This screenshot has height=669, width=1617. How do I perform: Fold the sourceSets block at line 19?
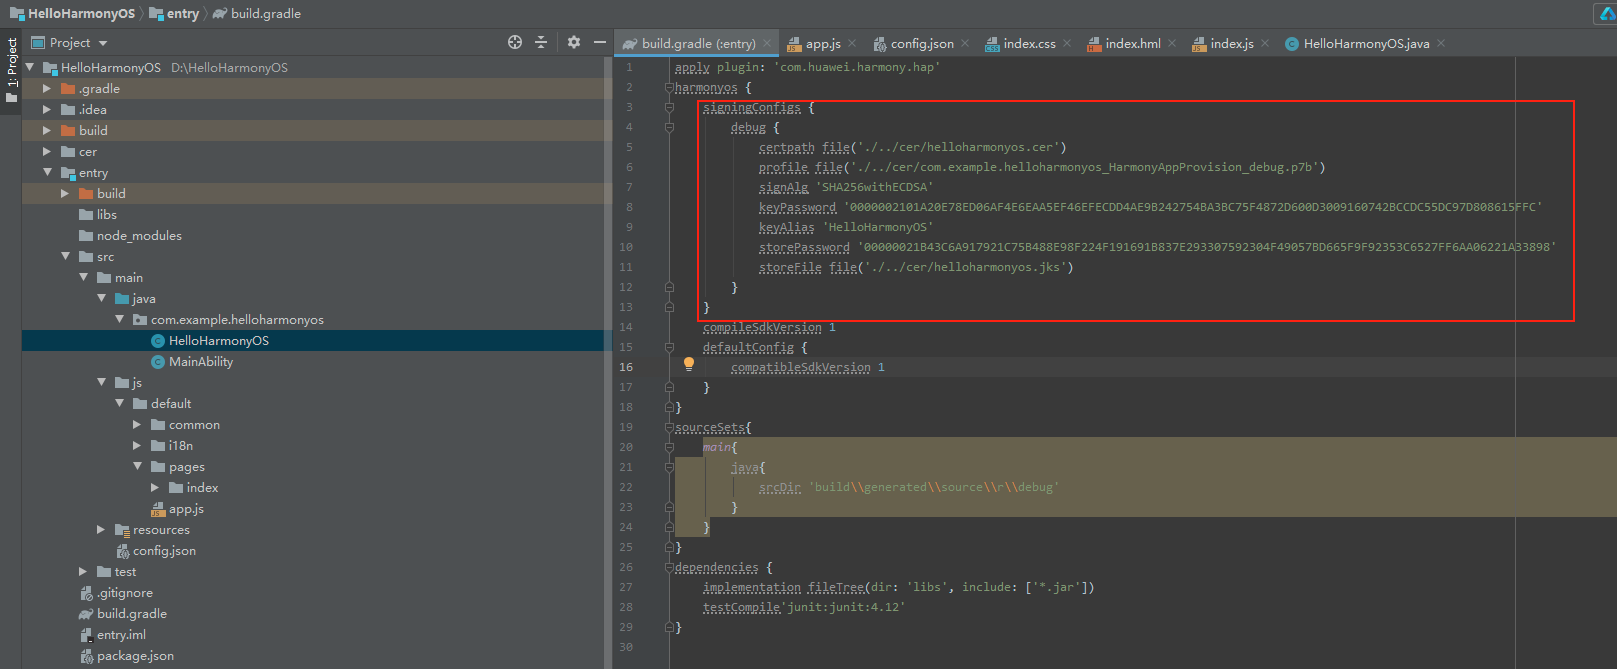click(669, 427)
